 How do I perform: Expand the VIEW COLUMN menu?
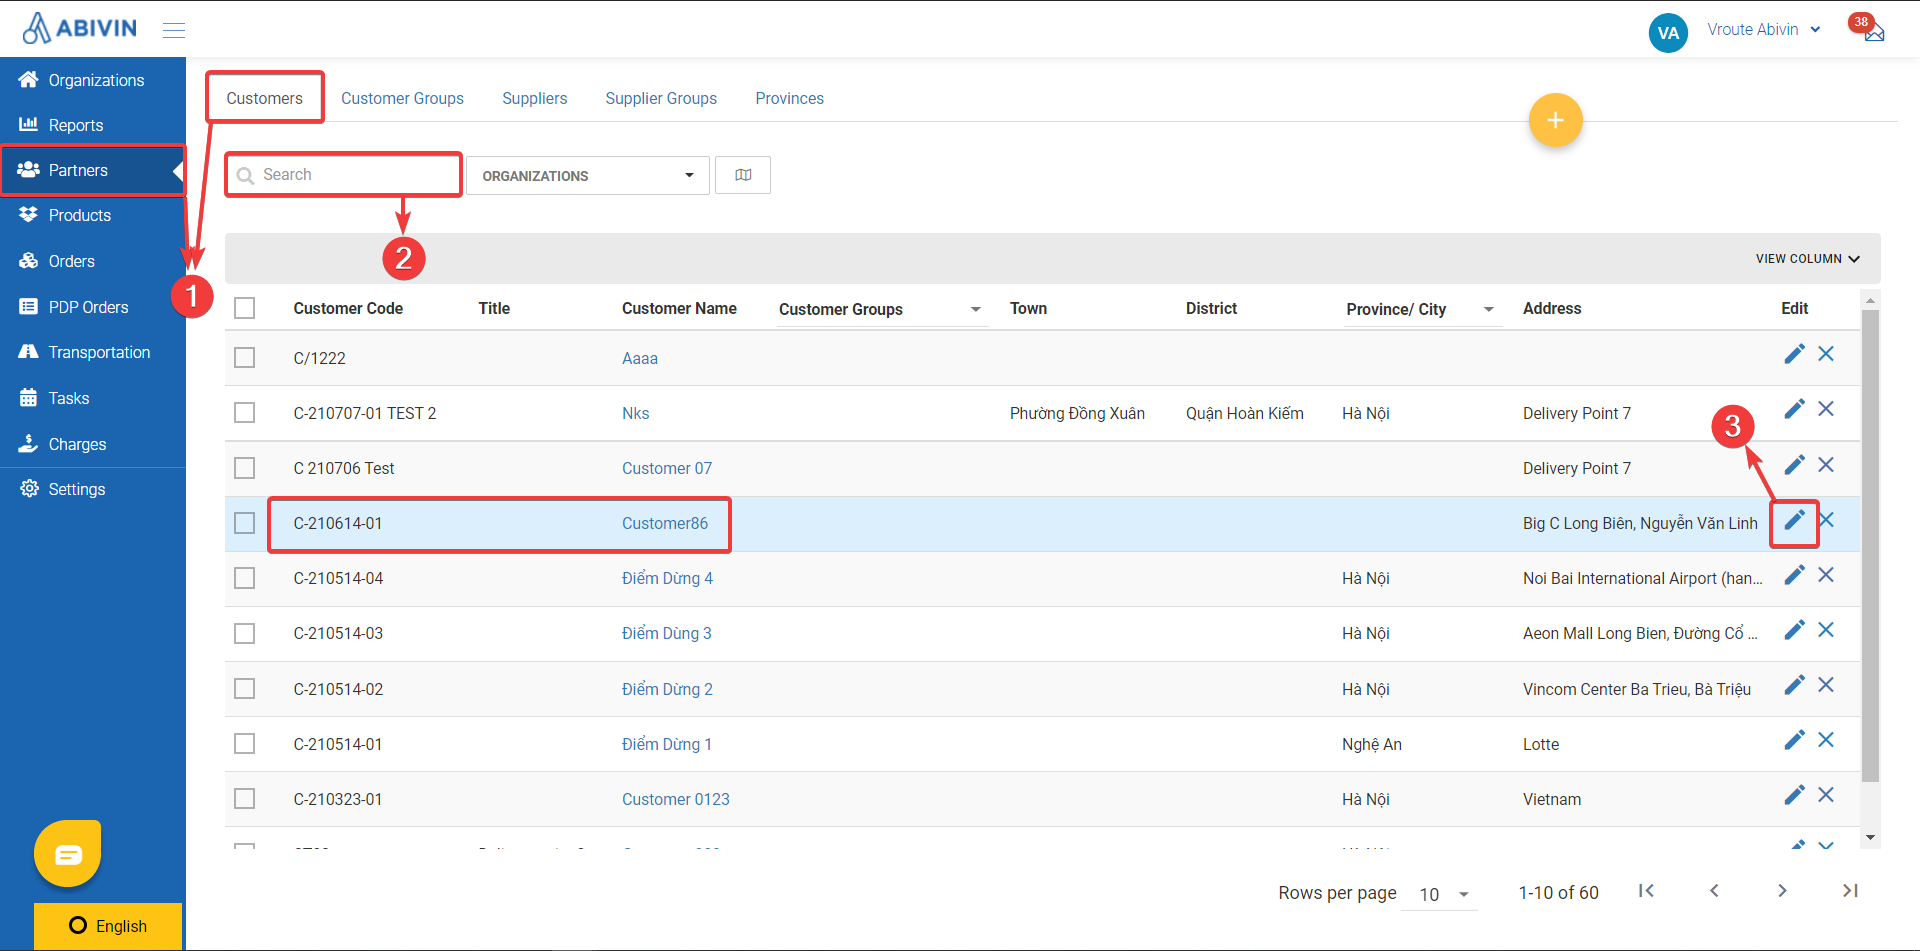click(x=1807, y=259)
